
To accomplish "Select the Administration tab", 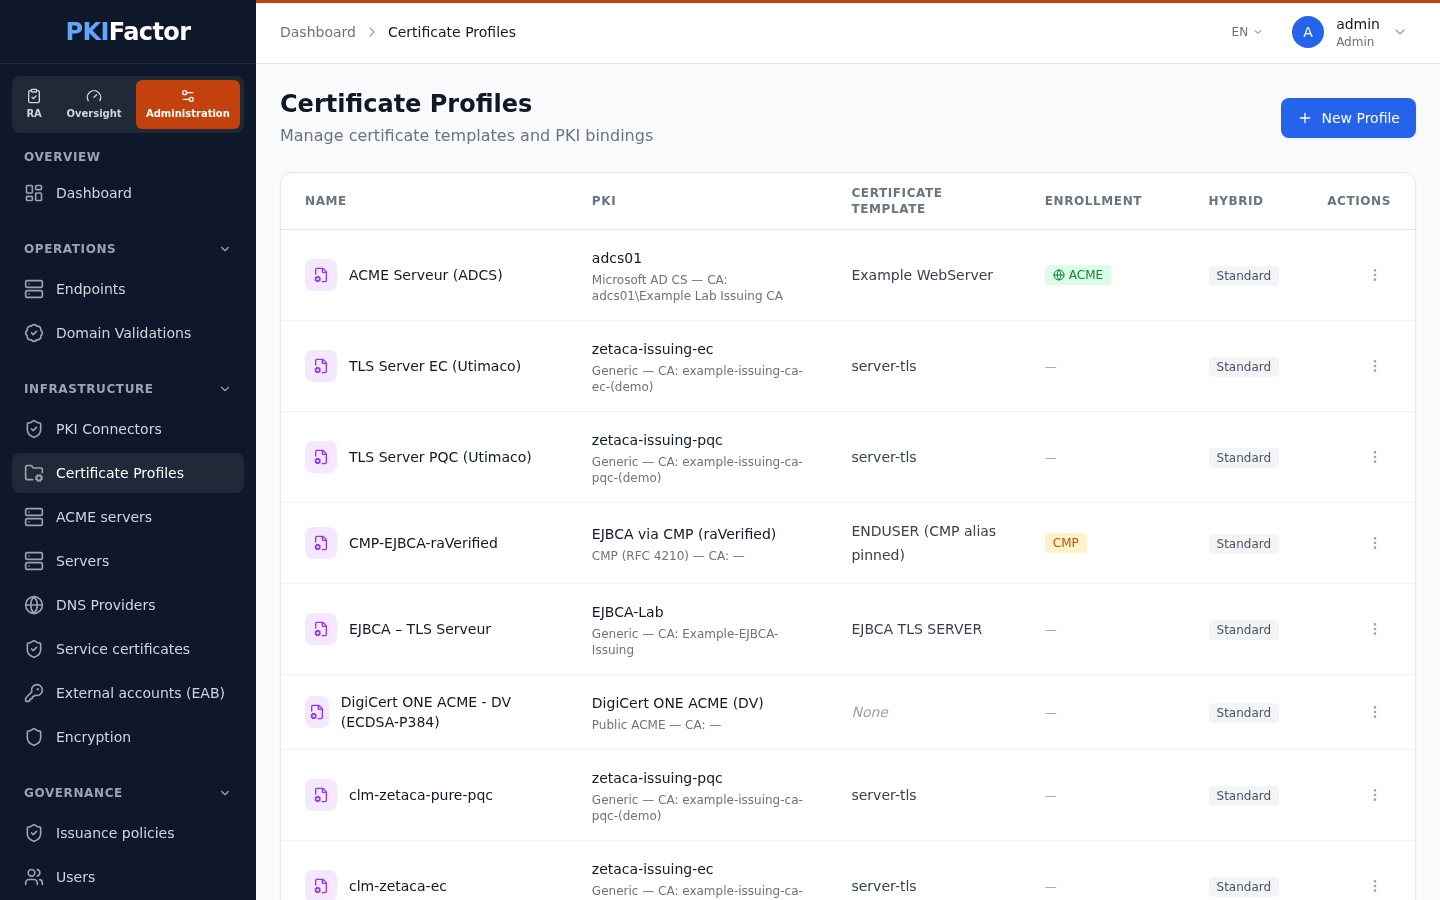I will click(188, 104).
